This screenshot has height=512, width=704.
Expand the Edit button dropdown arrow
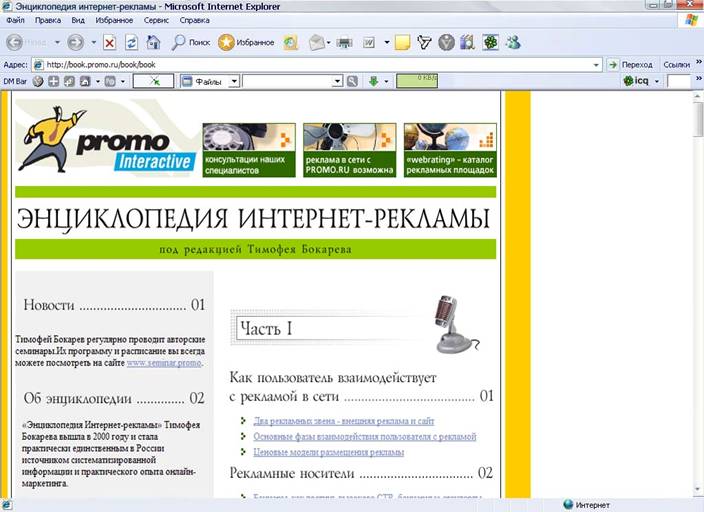(387, 43)
